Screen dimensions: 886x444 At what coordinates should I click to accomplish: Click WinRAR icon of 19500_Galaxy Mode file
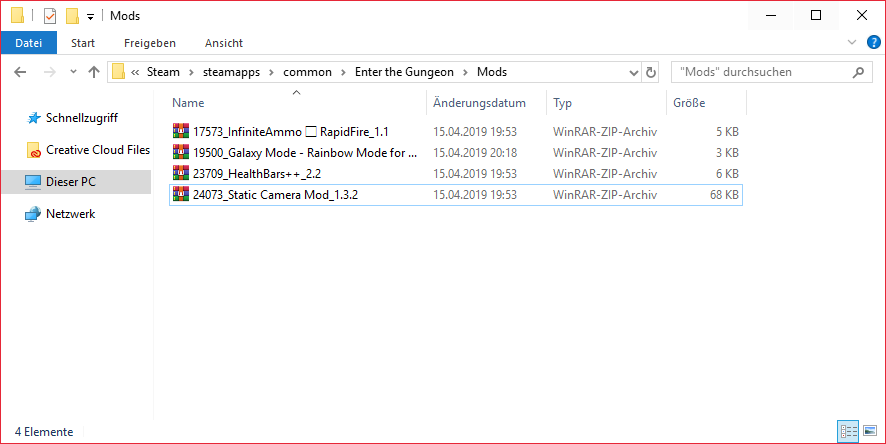pyautogui.click(x=181, y=152)
